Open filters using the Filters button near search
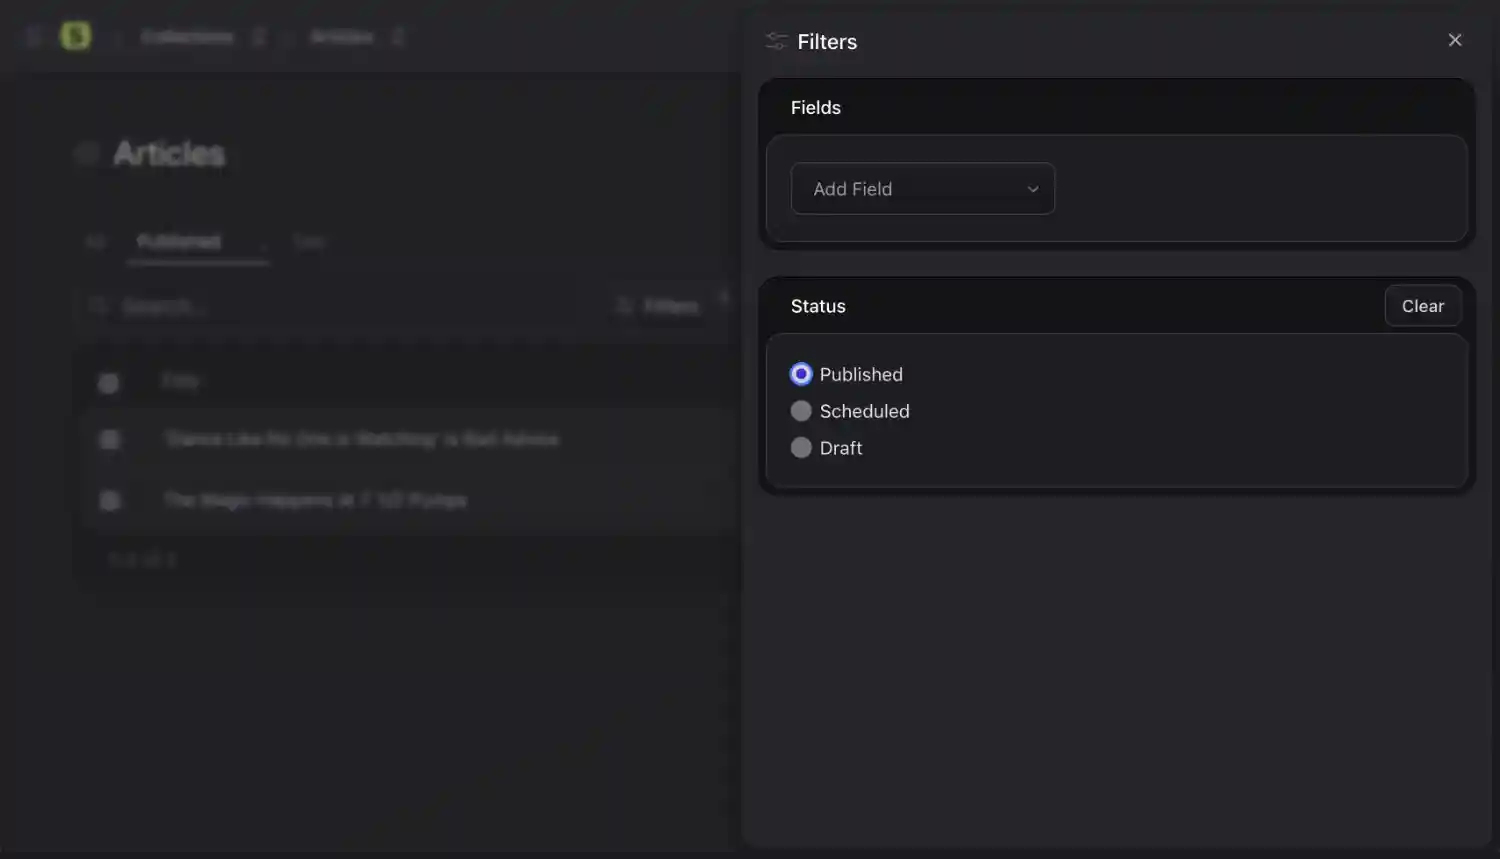This screenshot has height=859, width=1500. click(660, 305)
